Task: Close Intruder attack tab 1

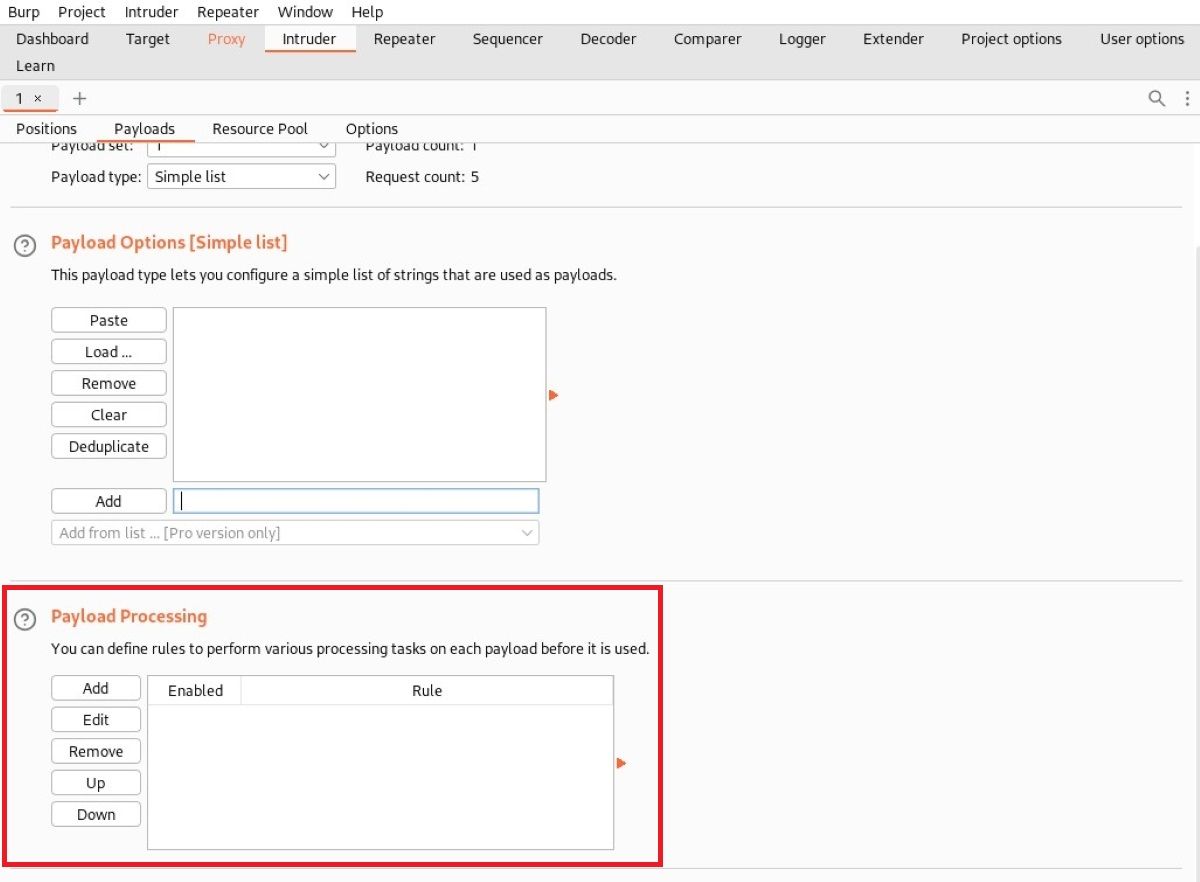Action: pos(38,98)
